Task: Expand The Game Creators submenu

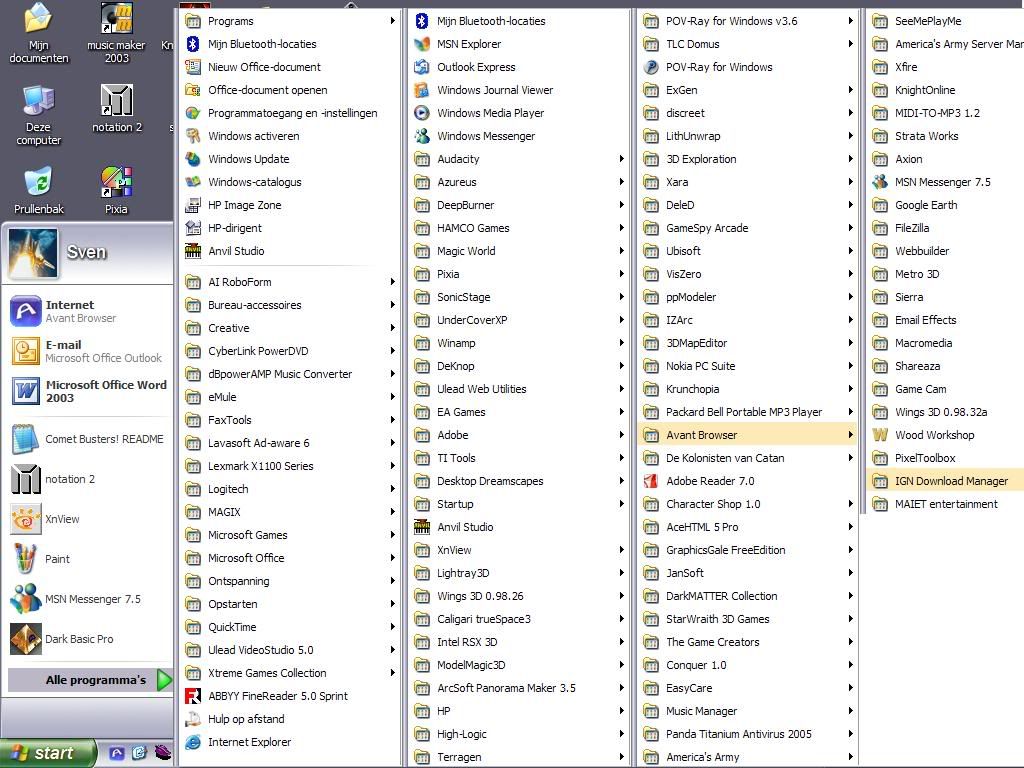Action: click(x=747, y=642)
